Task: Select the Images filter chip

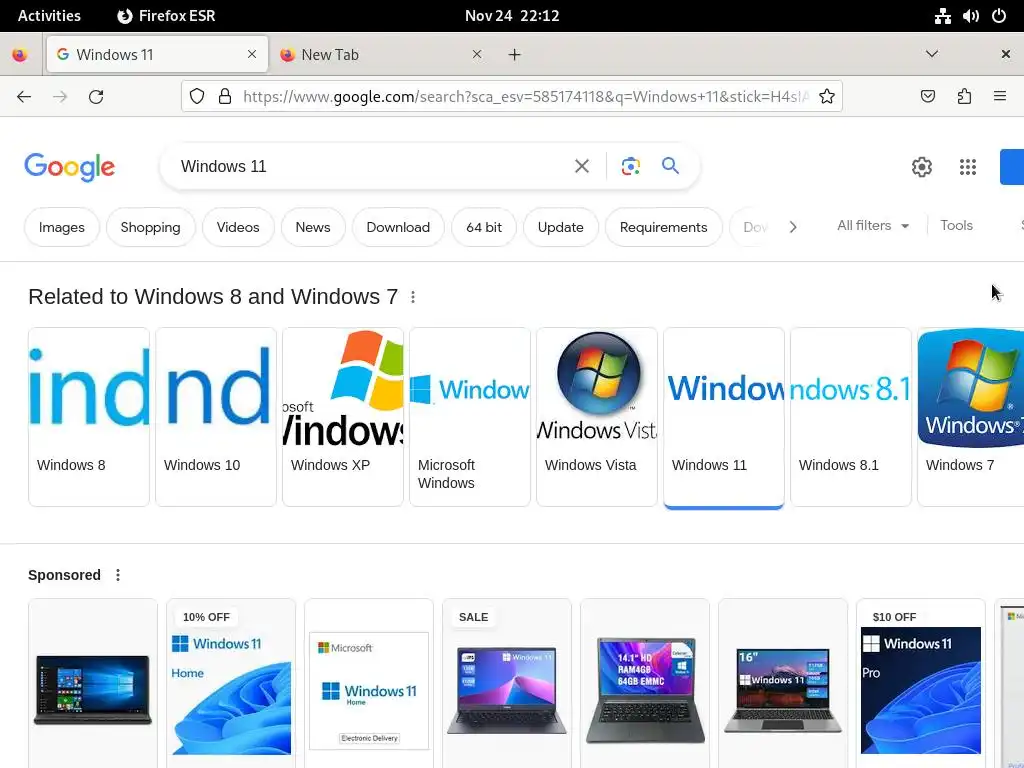Action: [x=61, y=227]
